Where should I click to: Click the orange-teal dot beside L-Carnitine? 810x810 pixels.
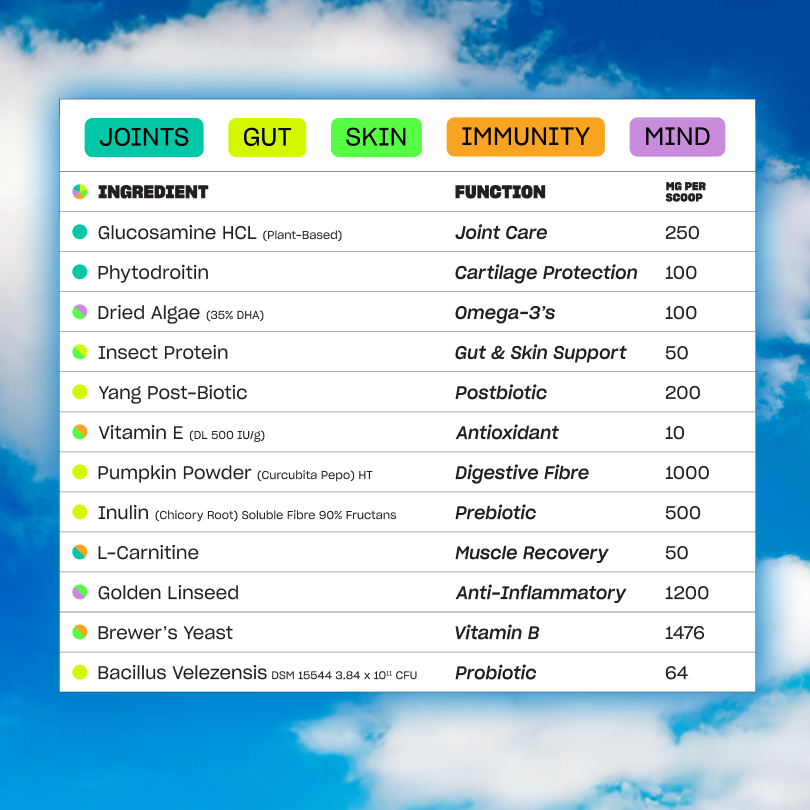[80, 553]
